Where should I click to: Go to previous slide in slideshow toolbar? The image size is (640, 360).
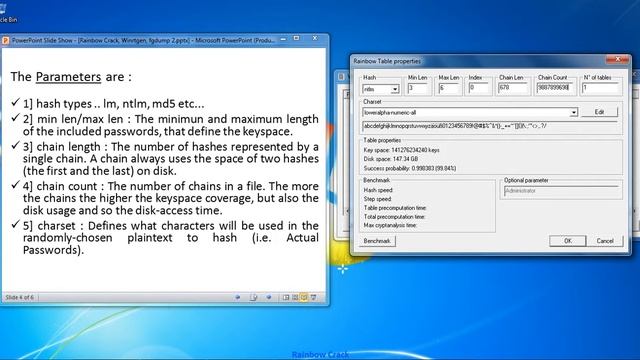point(238,297)
